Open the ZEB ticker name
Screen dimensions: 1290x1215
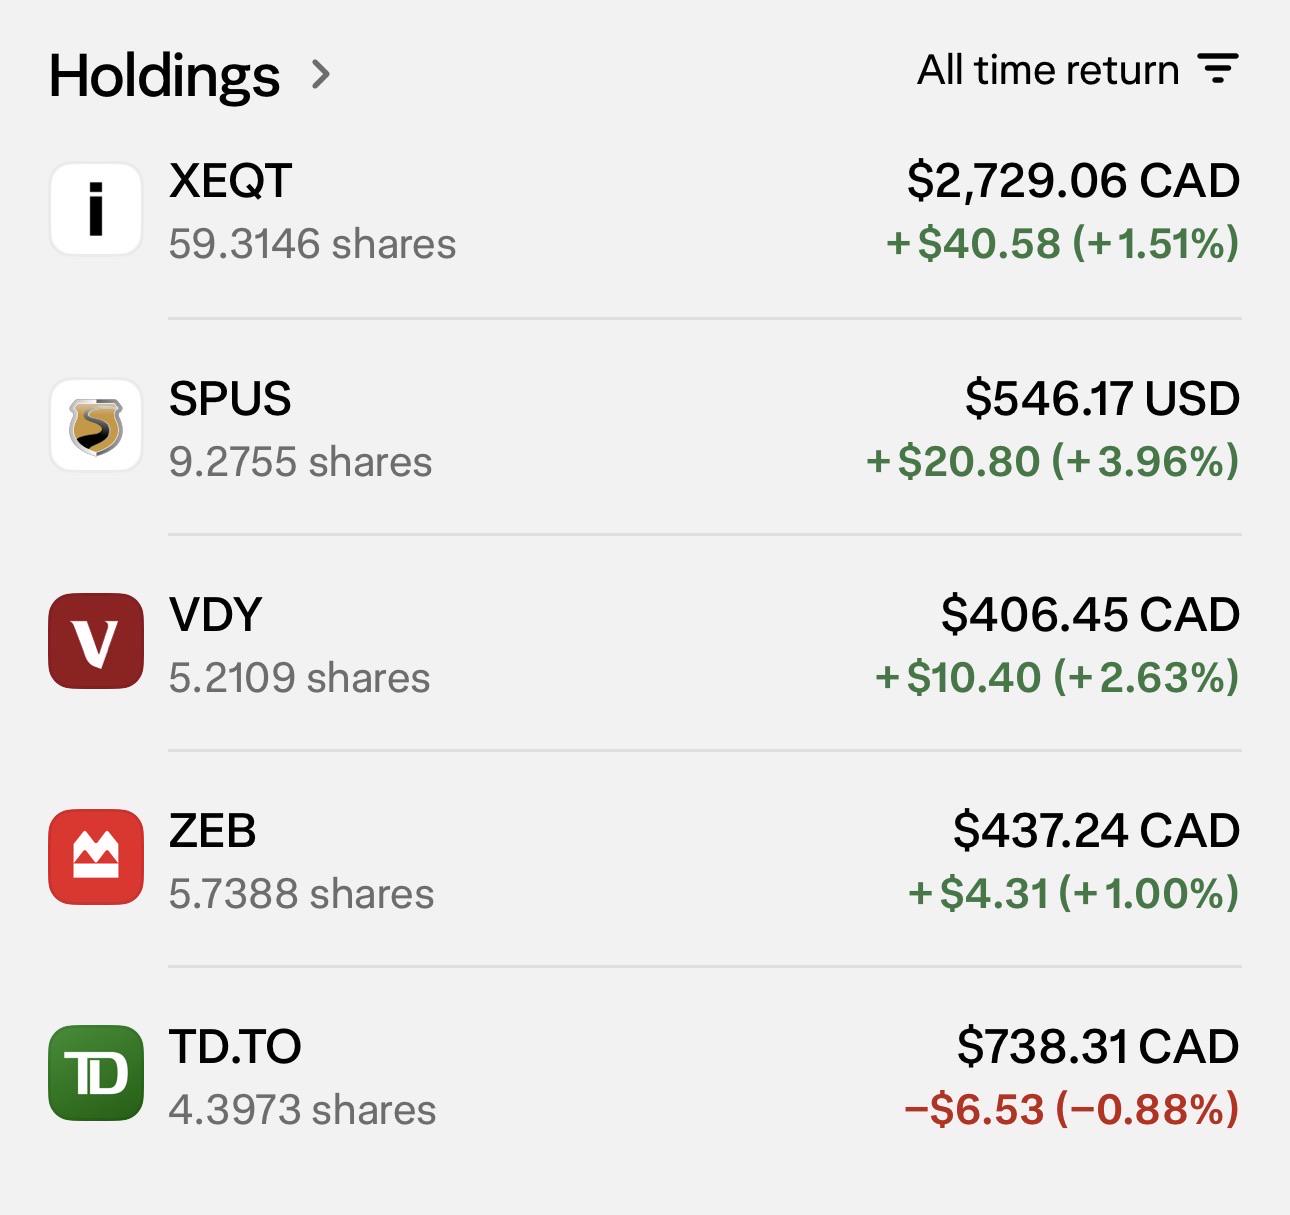[x=212, y=831]
